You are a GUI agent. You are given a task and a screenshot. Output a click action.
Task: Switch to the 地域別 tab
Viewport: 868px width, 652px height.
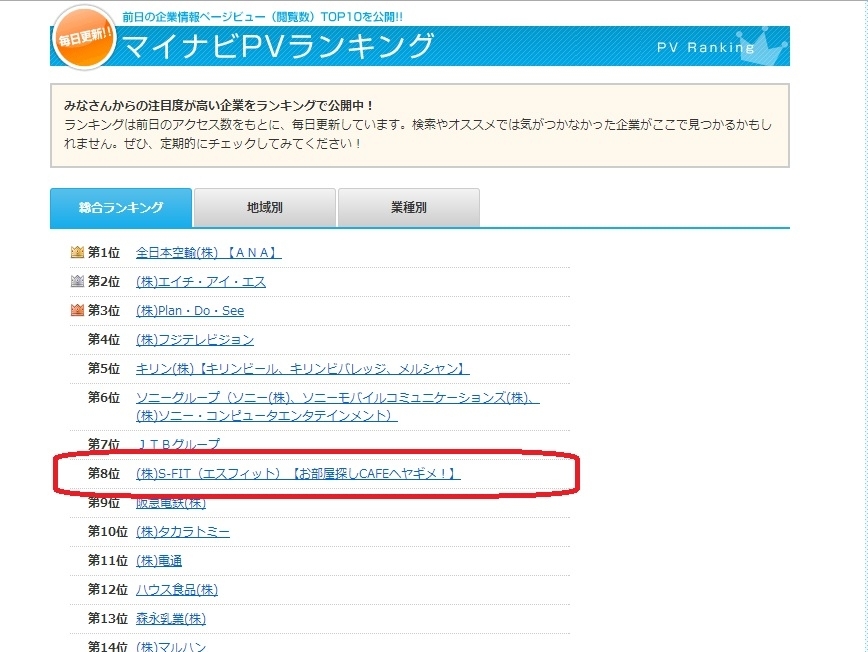265,208
